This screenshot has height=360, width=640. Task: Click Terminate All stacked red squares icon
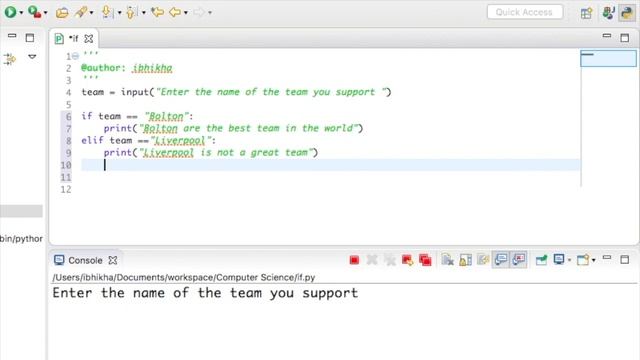point(425,260)
